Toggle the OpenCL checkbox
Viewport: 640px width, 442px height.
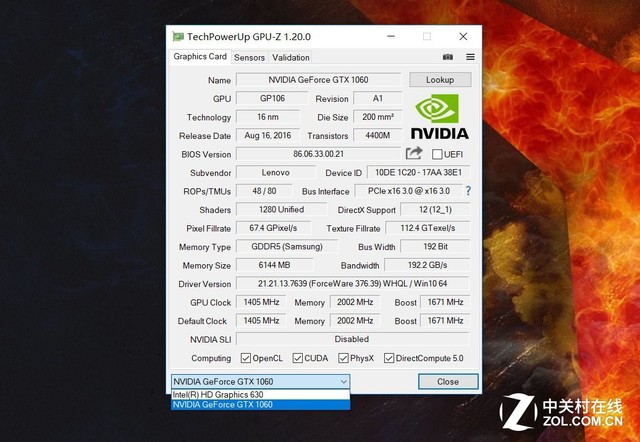click(x=246, y=358)
